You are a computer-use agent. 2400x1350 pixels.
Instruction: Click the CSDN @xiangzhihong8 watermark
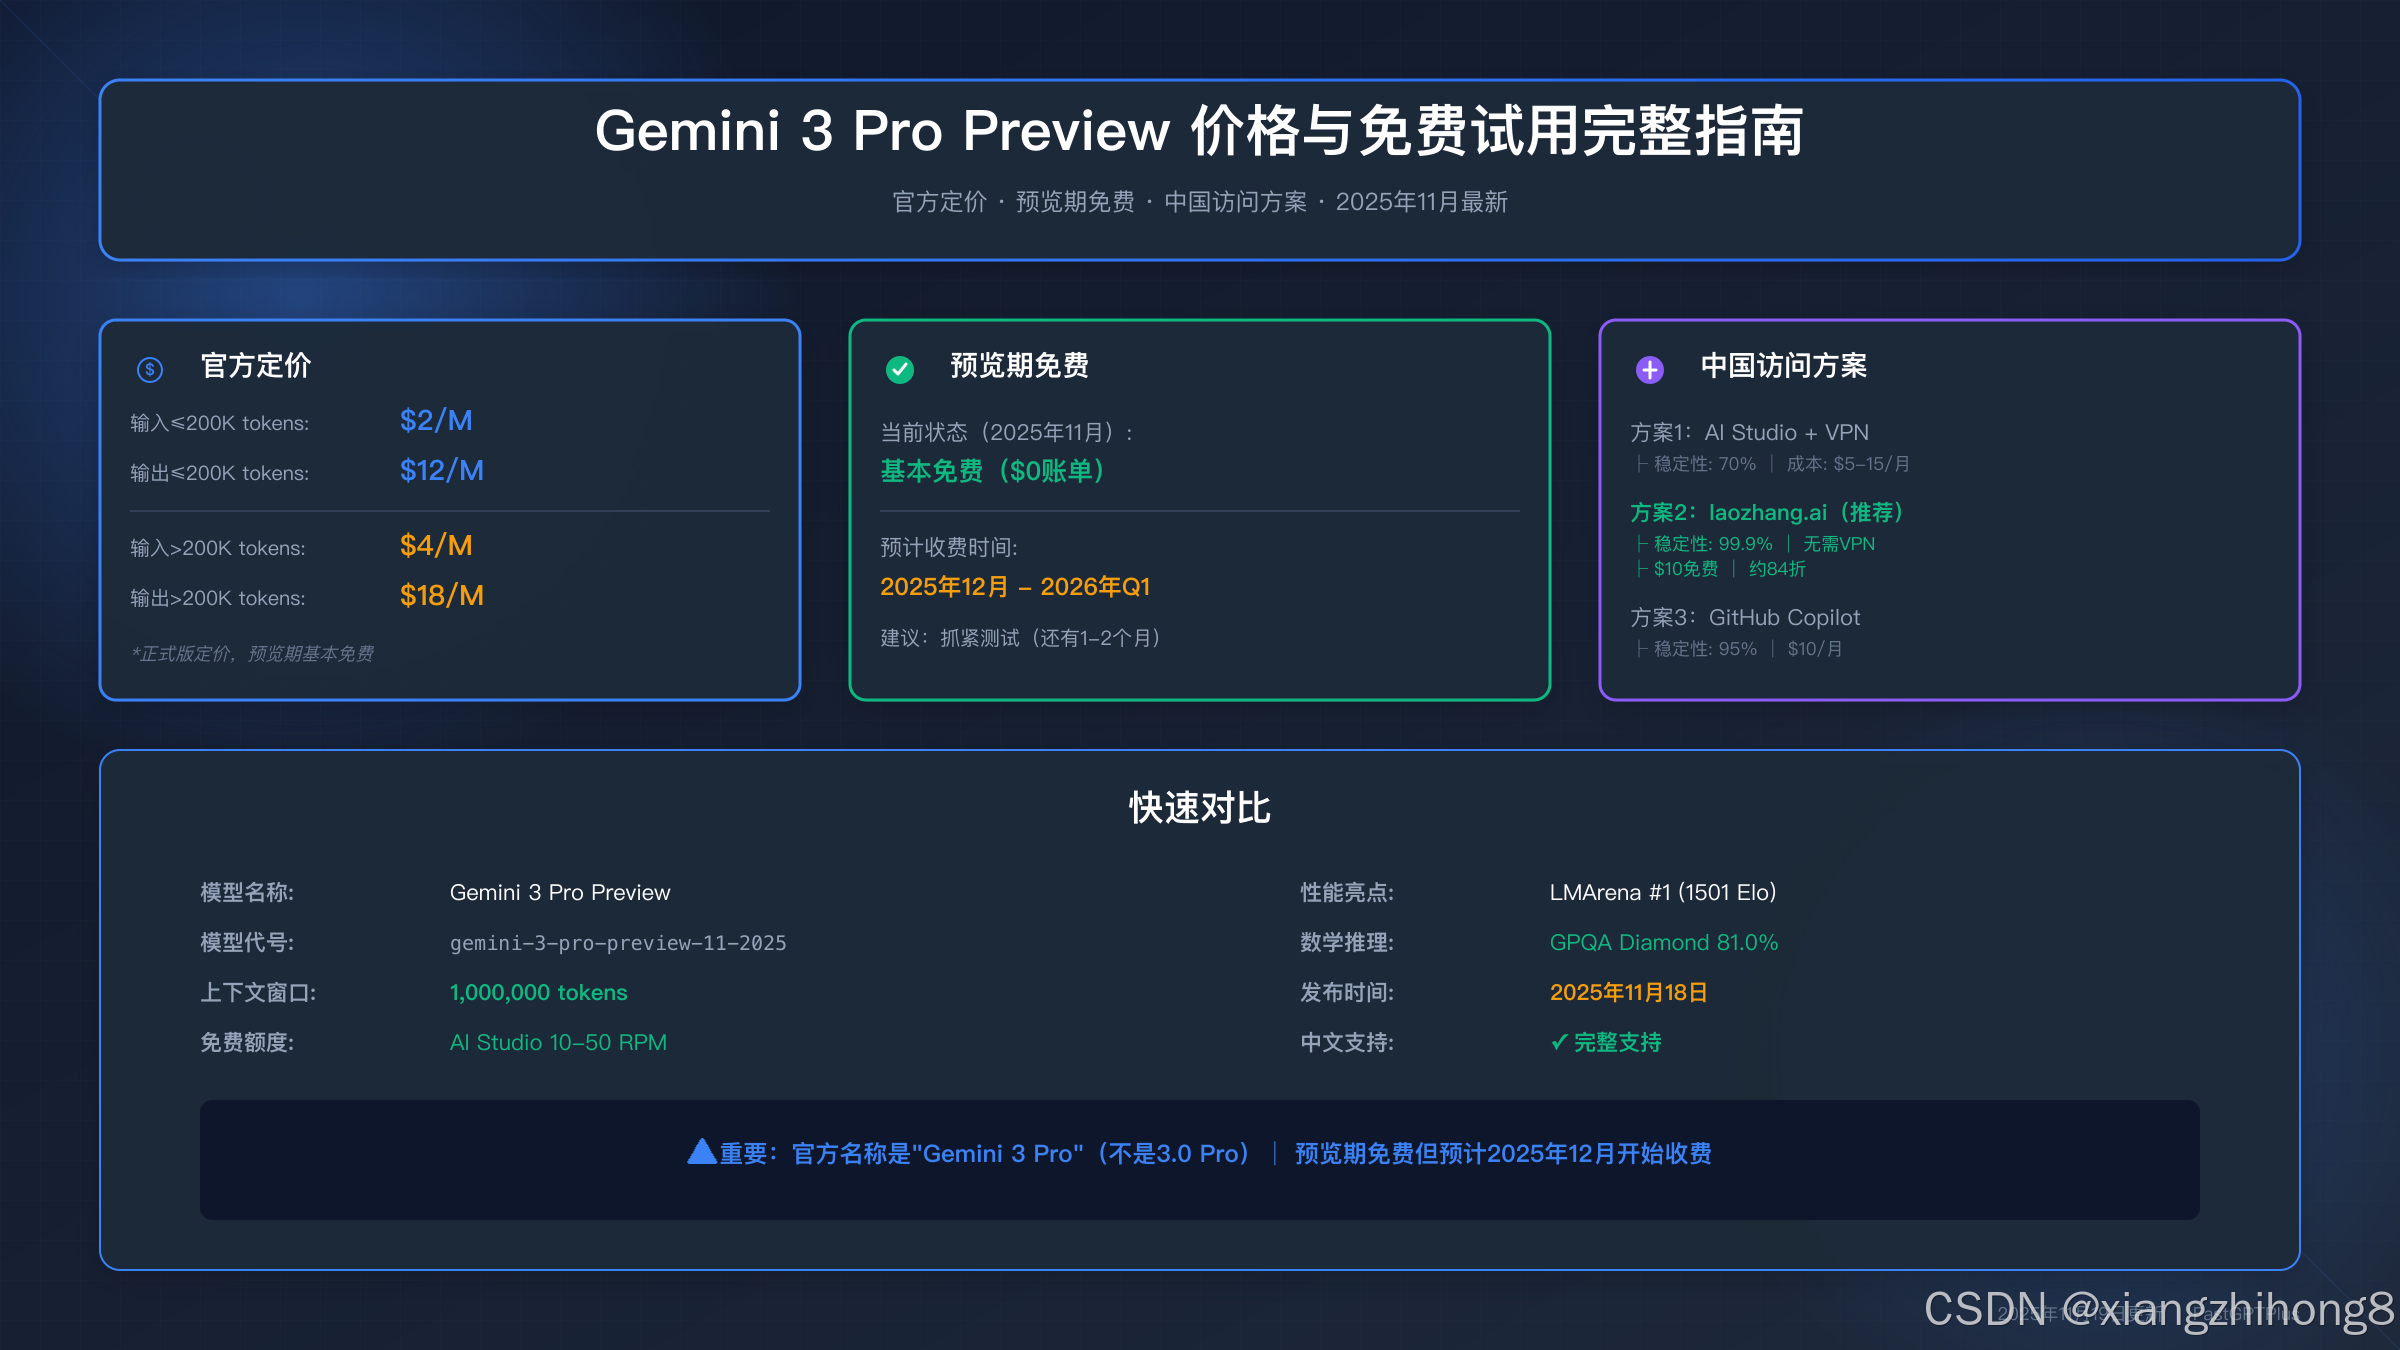coord(2158,1309)
